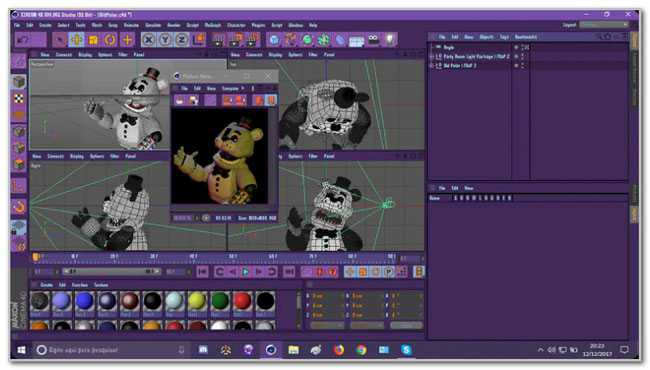The image size is (650, 370).
Task: Expand the Old Fredbear object tree
Action: [432, 65]
